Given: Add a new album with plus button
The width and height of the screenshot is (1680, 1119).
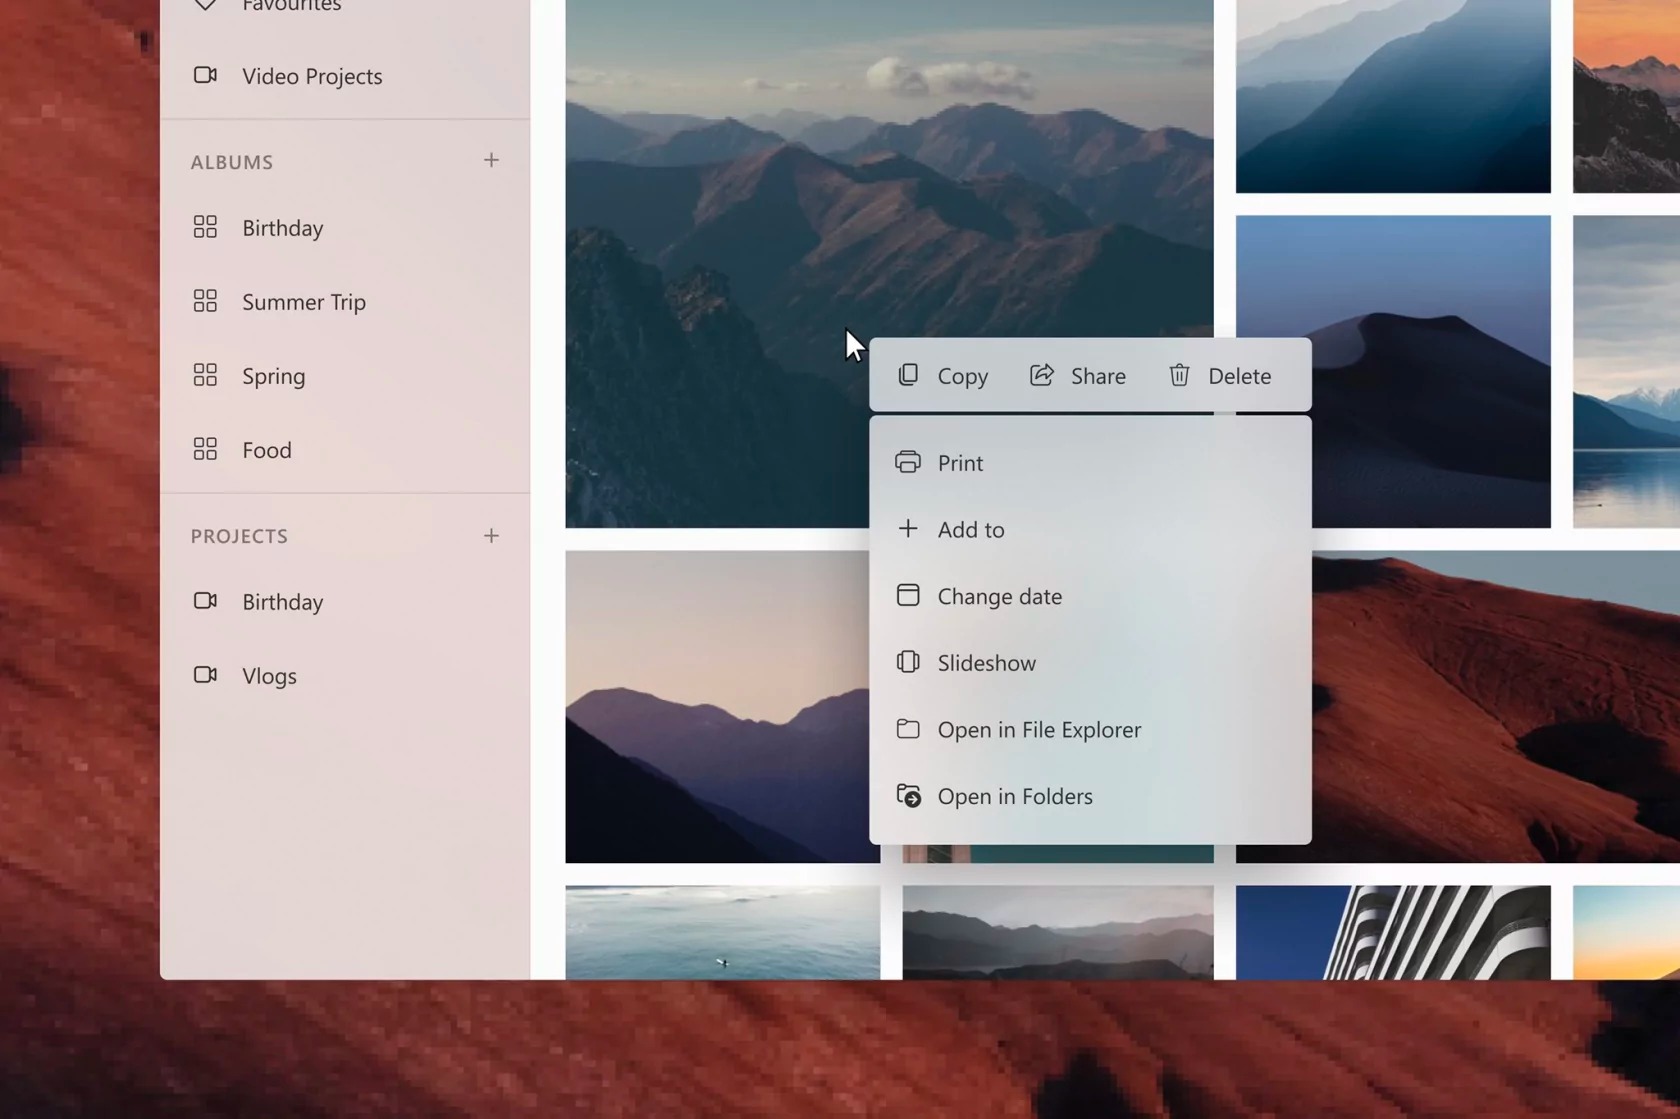Looking at the screenshot, I should point(491,161).
